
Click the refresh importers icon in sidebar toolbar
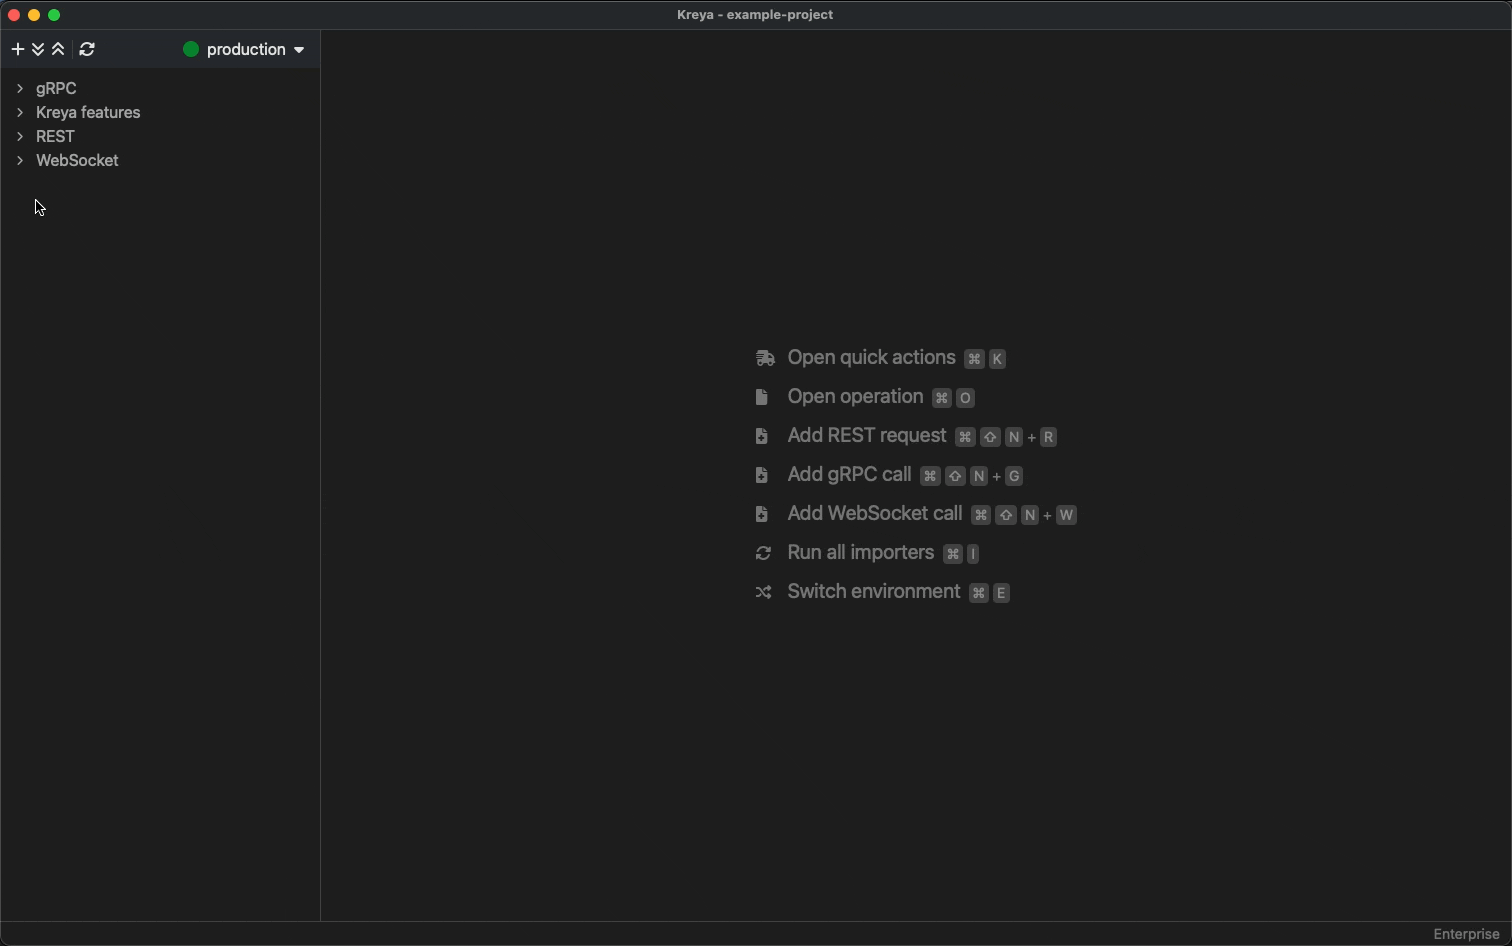click(87, 49)
